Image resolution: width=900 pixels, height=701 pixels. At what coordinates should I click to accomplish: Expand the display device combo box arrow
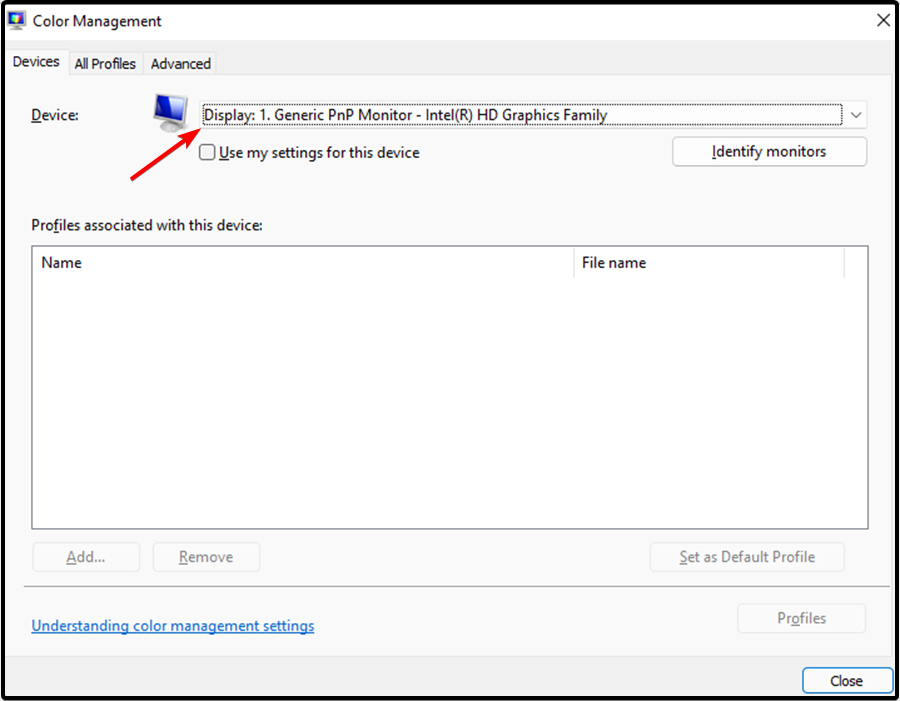[x=856, y=114]
